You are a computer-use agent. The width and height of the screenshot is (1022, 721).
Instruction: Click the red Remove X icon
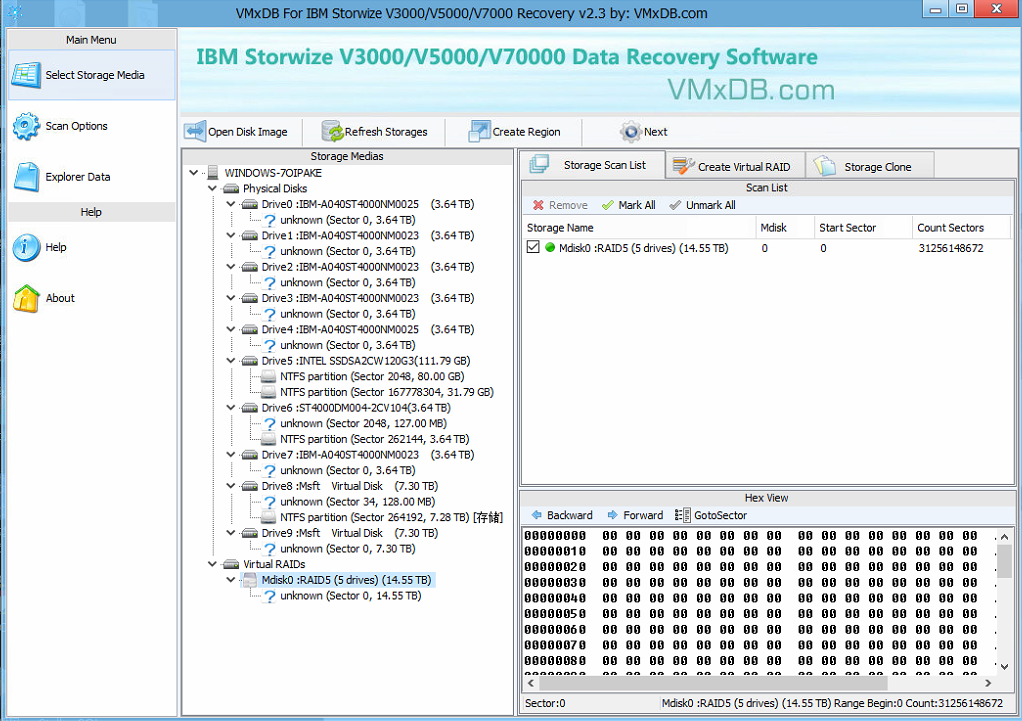538,205
